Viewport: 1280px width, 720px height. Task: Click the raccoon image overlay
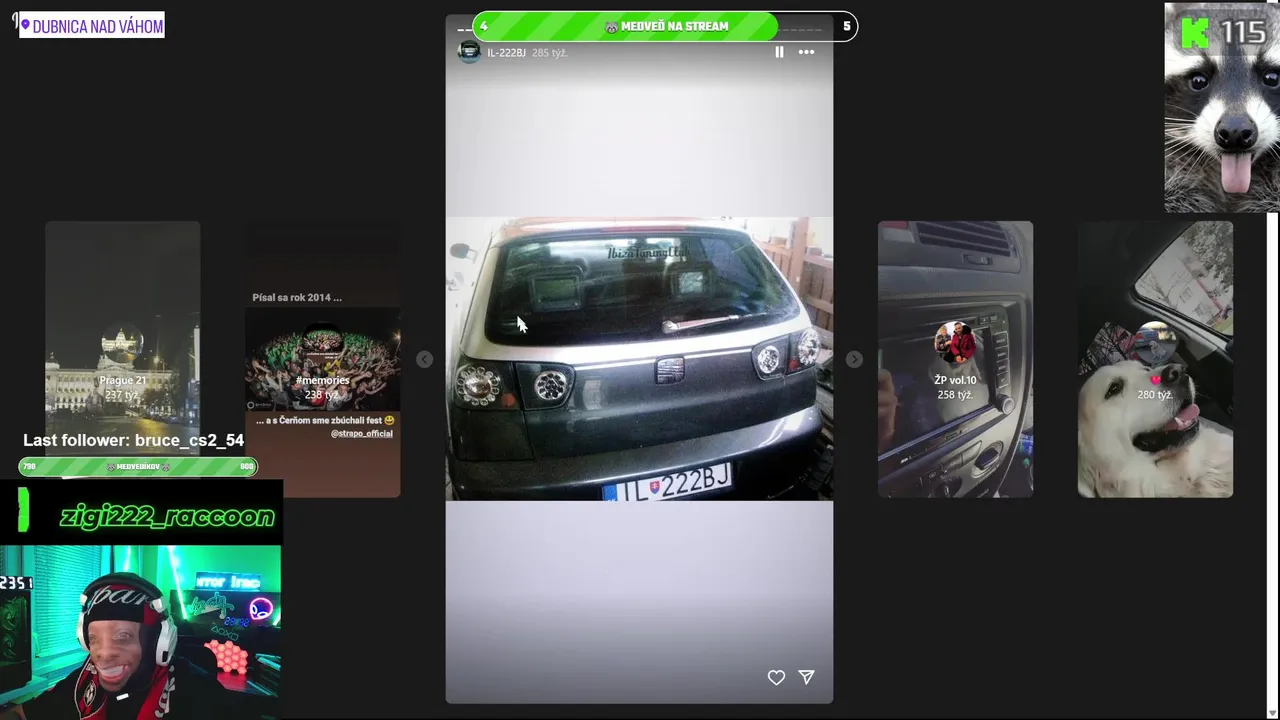1221,107
